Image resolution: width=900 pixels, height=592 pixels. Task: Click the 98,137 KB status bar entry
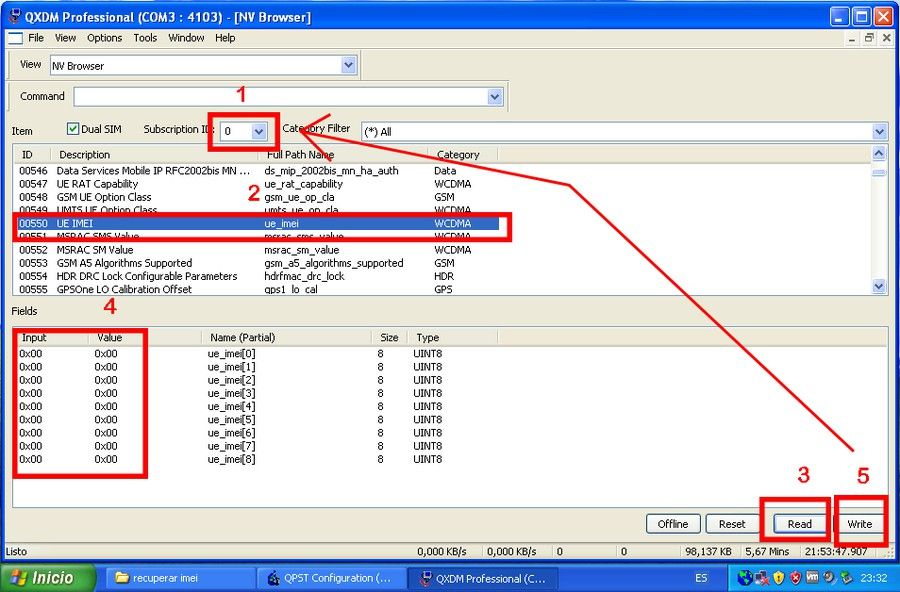click(x=708, y=551)
